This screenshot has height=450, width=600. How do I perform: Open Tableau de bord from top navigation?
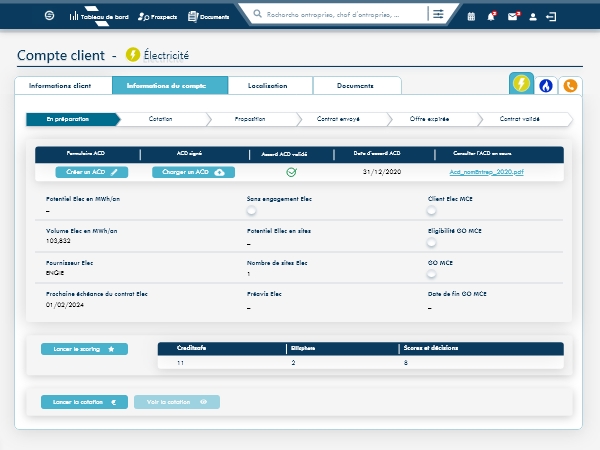[99, 16]
